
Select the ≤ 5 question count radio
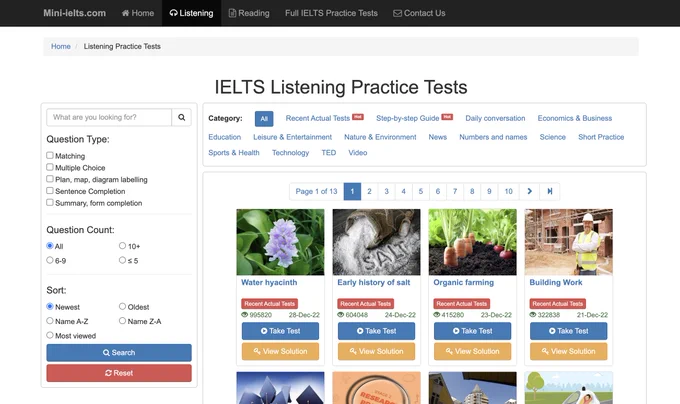pos(122,260)
